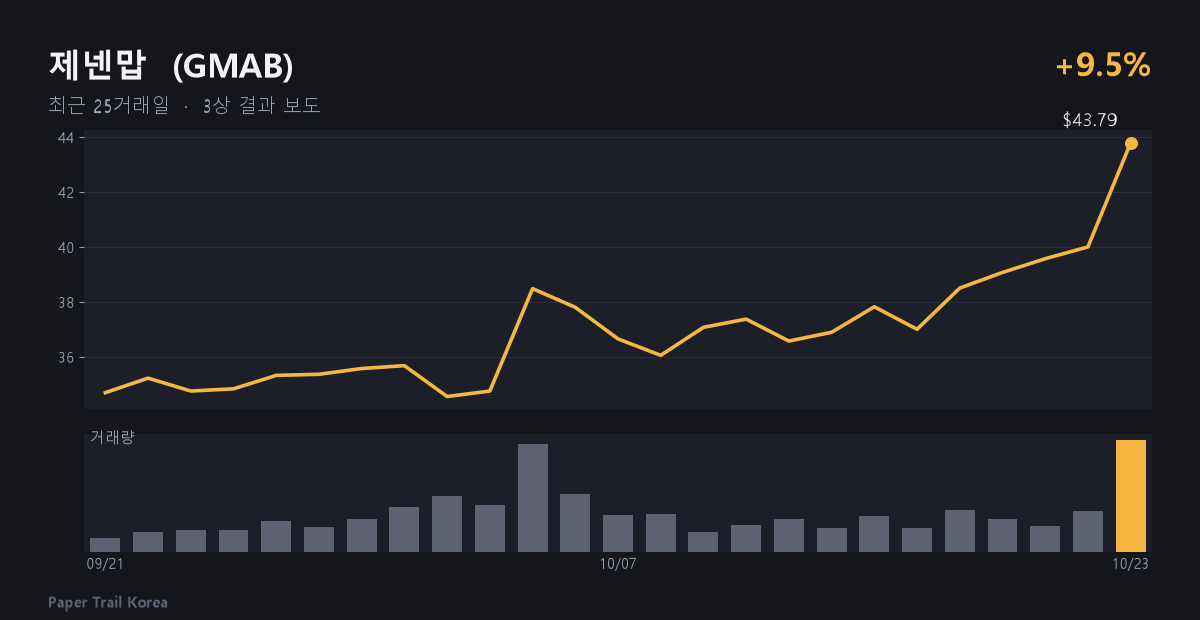The width and height of the screenshot is (1200, 620).
Task: Click the highlighted orange volume bar for 10/23
Action: (x=1131, y=496)
